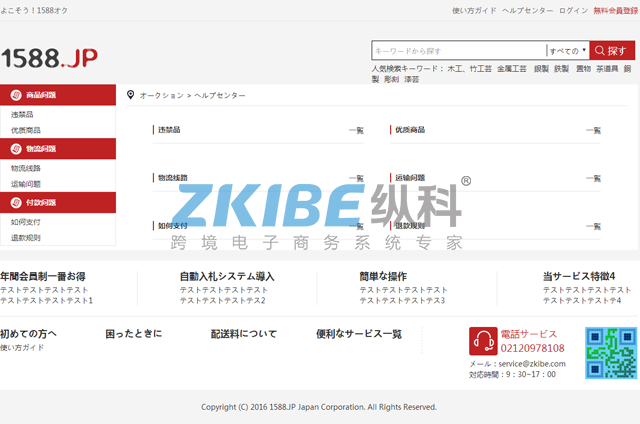Select popular keyword 鉄製
The height and width of the screenshot is (424, 640).
point(561,69)
